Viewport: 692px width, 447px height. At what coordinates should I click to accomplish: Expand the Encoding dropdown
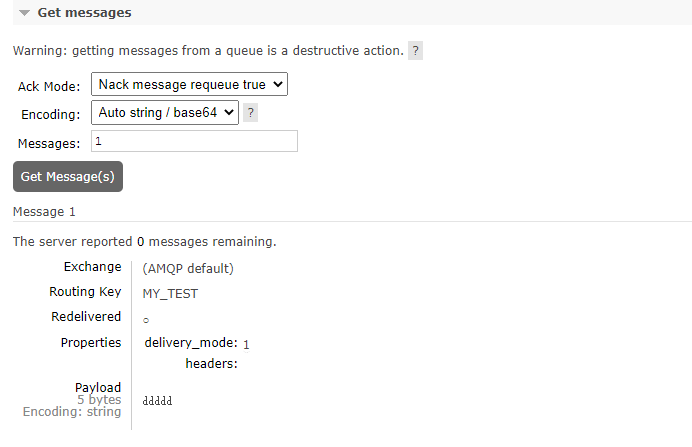tap(165, 112)
